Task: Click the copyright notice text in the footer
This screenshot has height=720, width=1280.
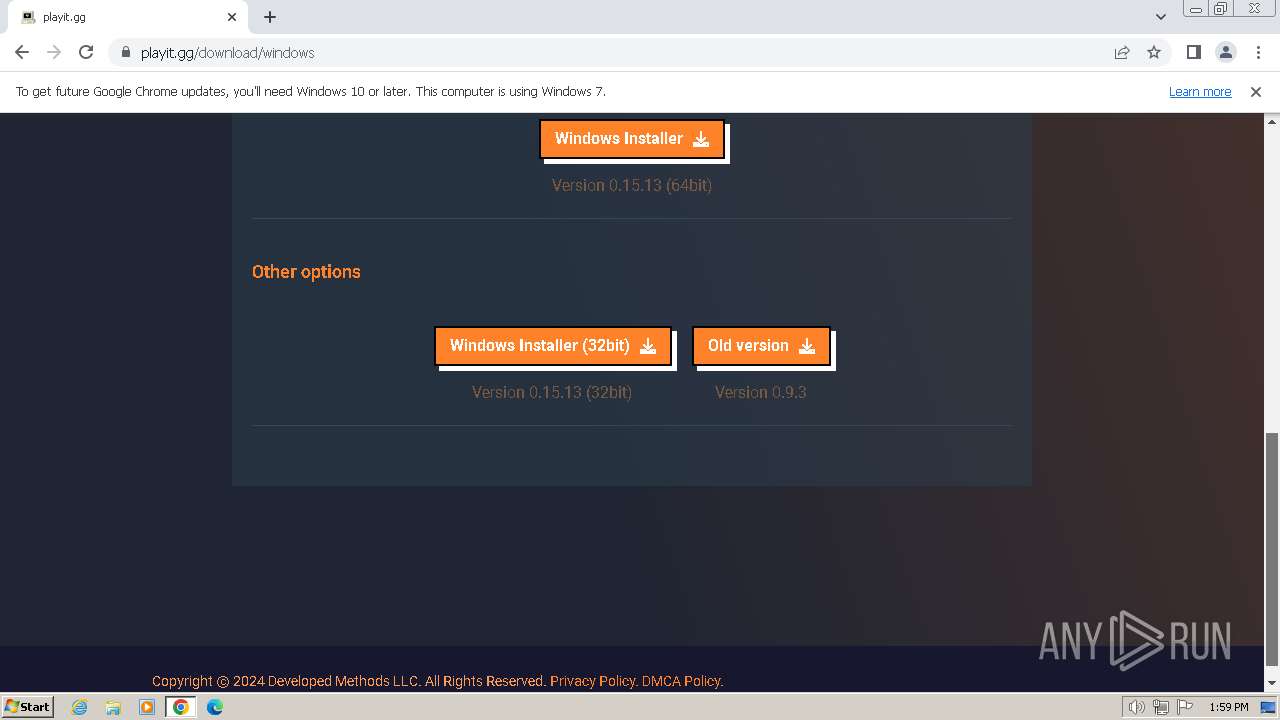Action: tap(349, 681)
